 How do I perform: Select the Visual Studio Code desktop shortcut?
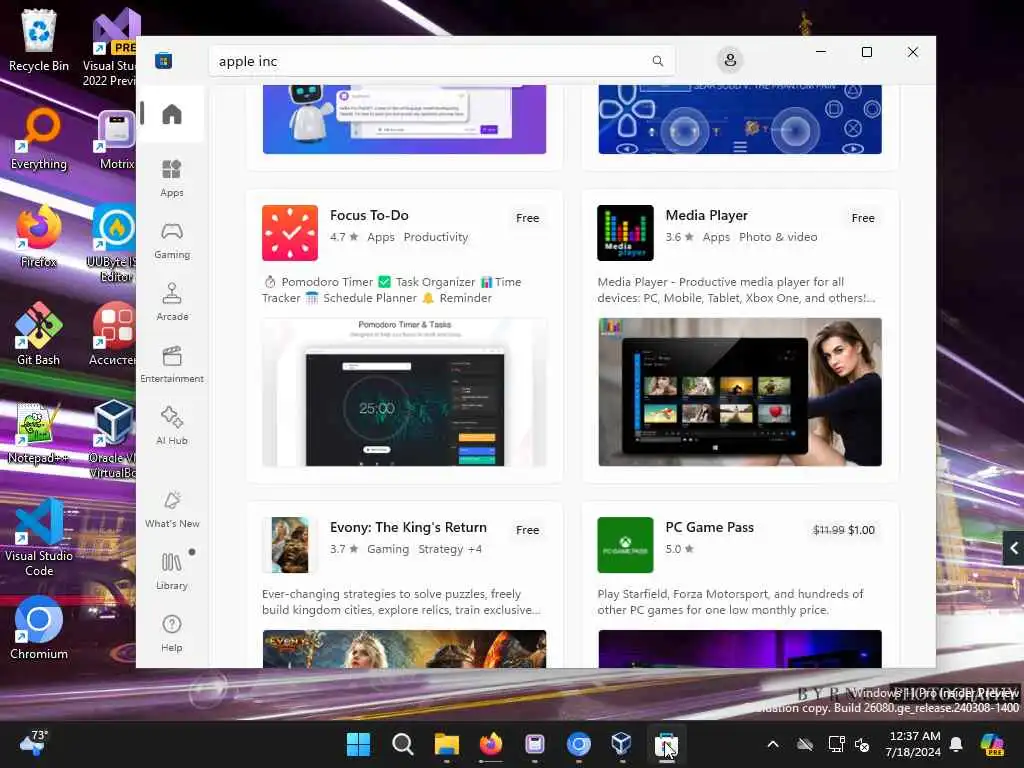39,537
